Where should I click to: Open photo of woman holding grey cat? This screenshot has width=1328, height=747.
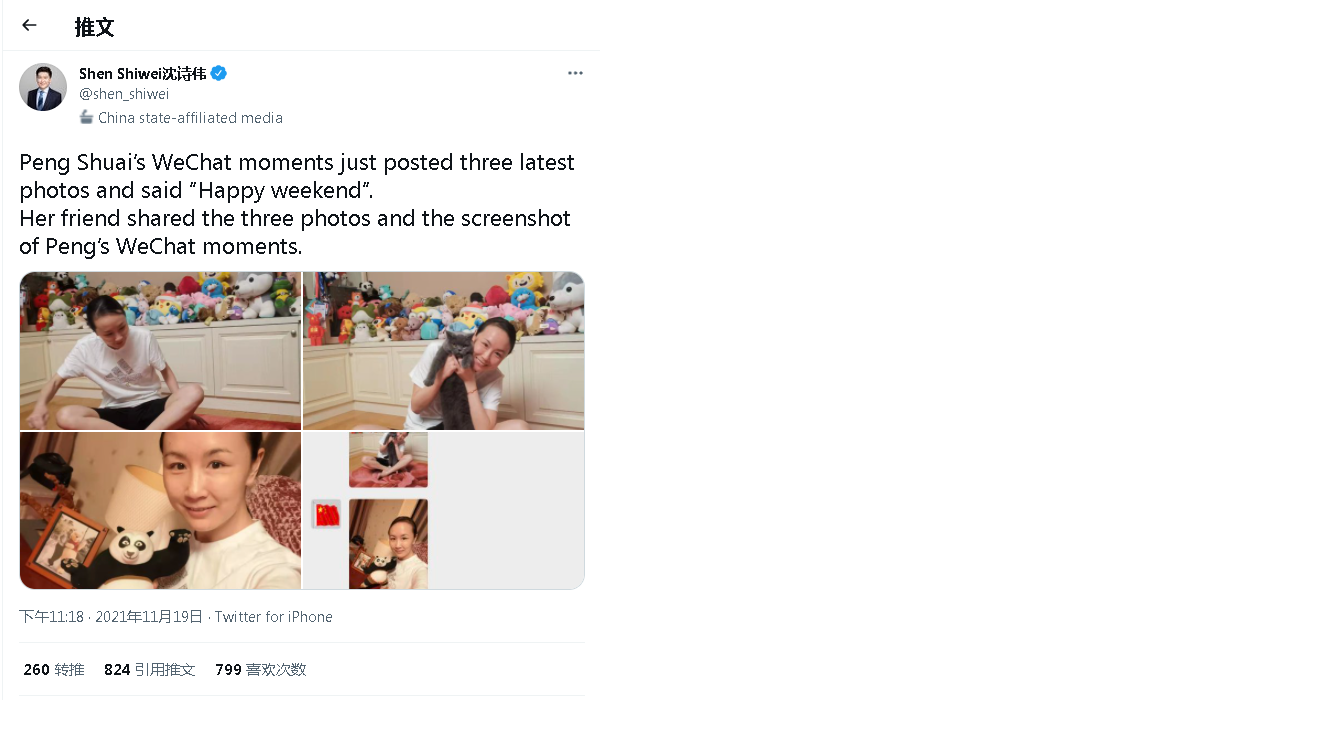443,351
